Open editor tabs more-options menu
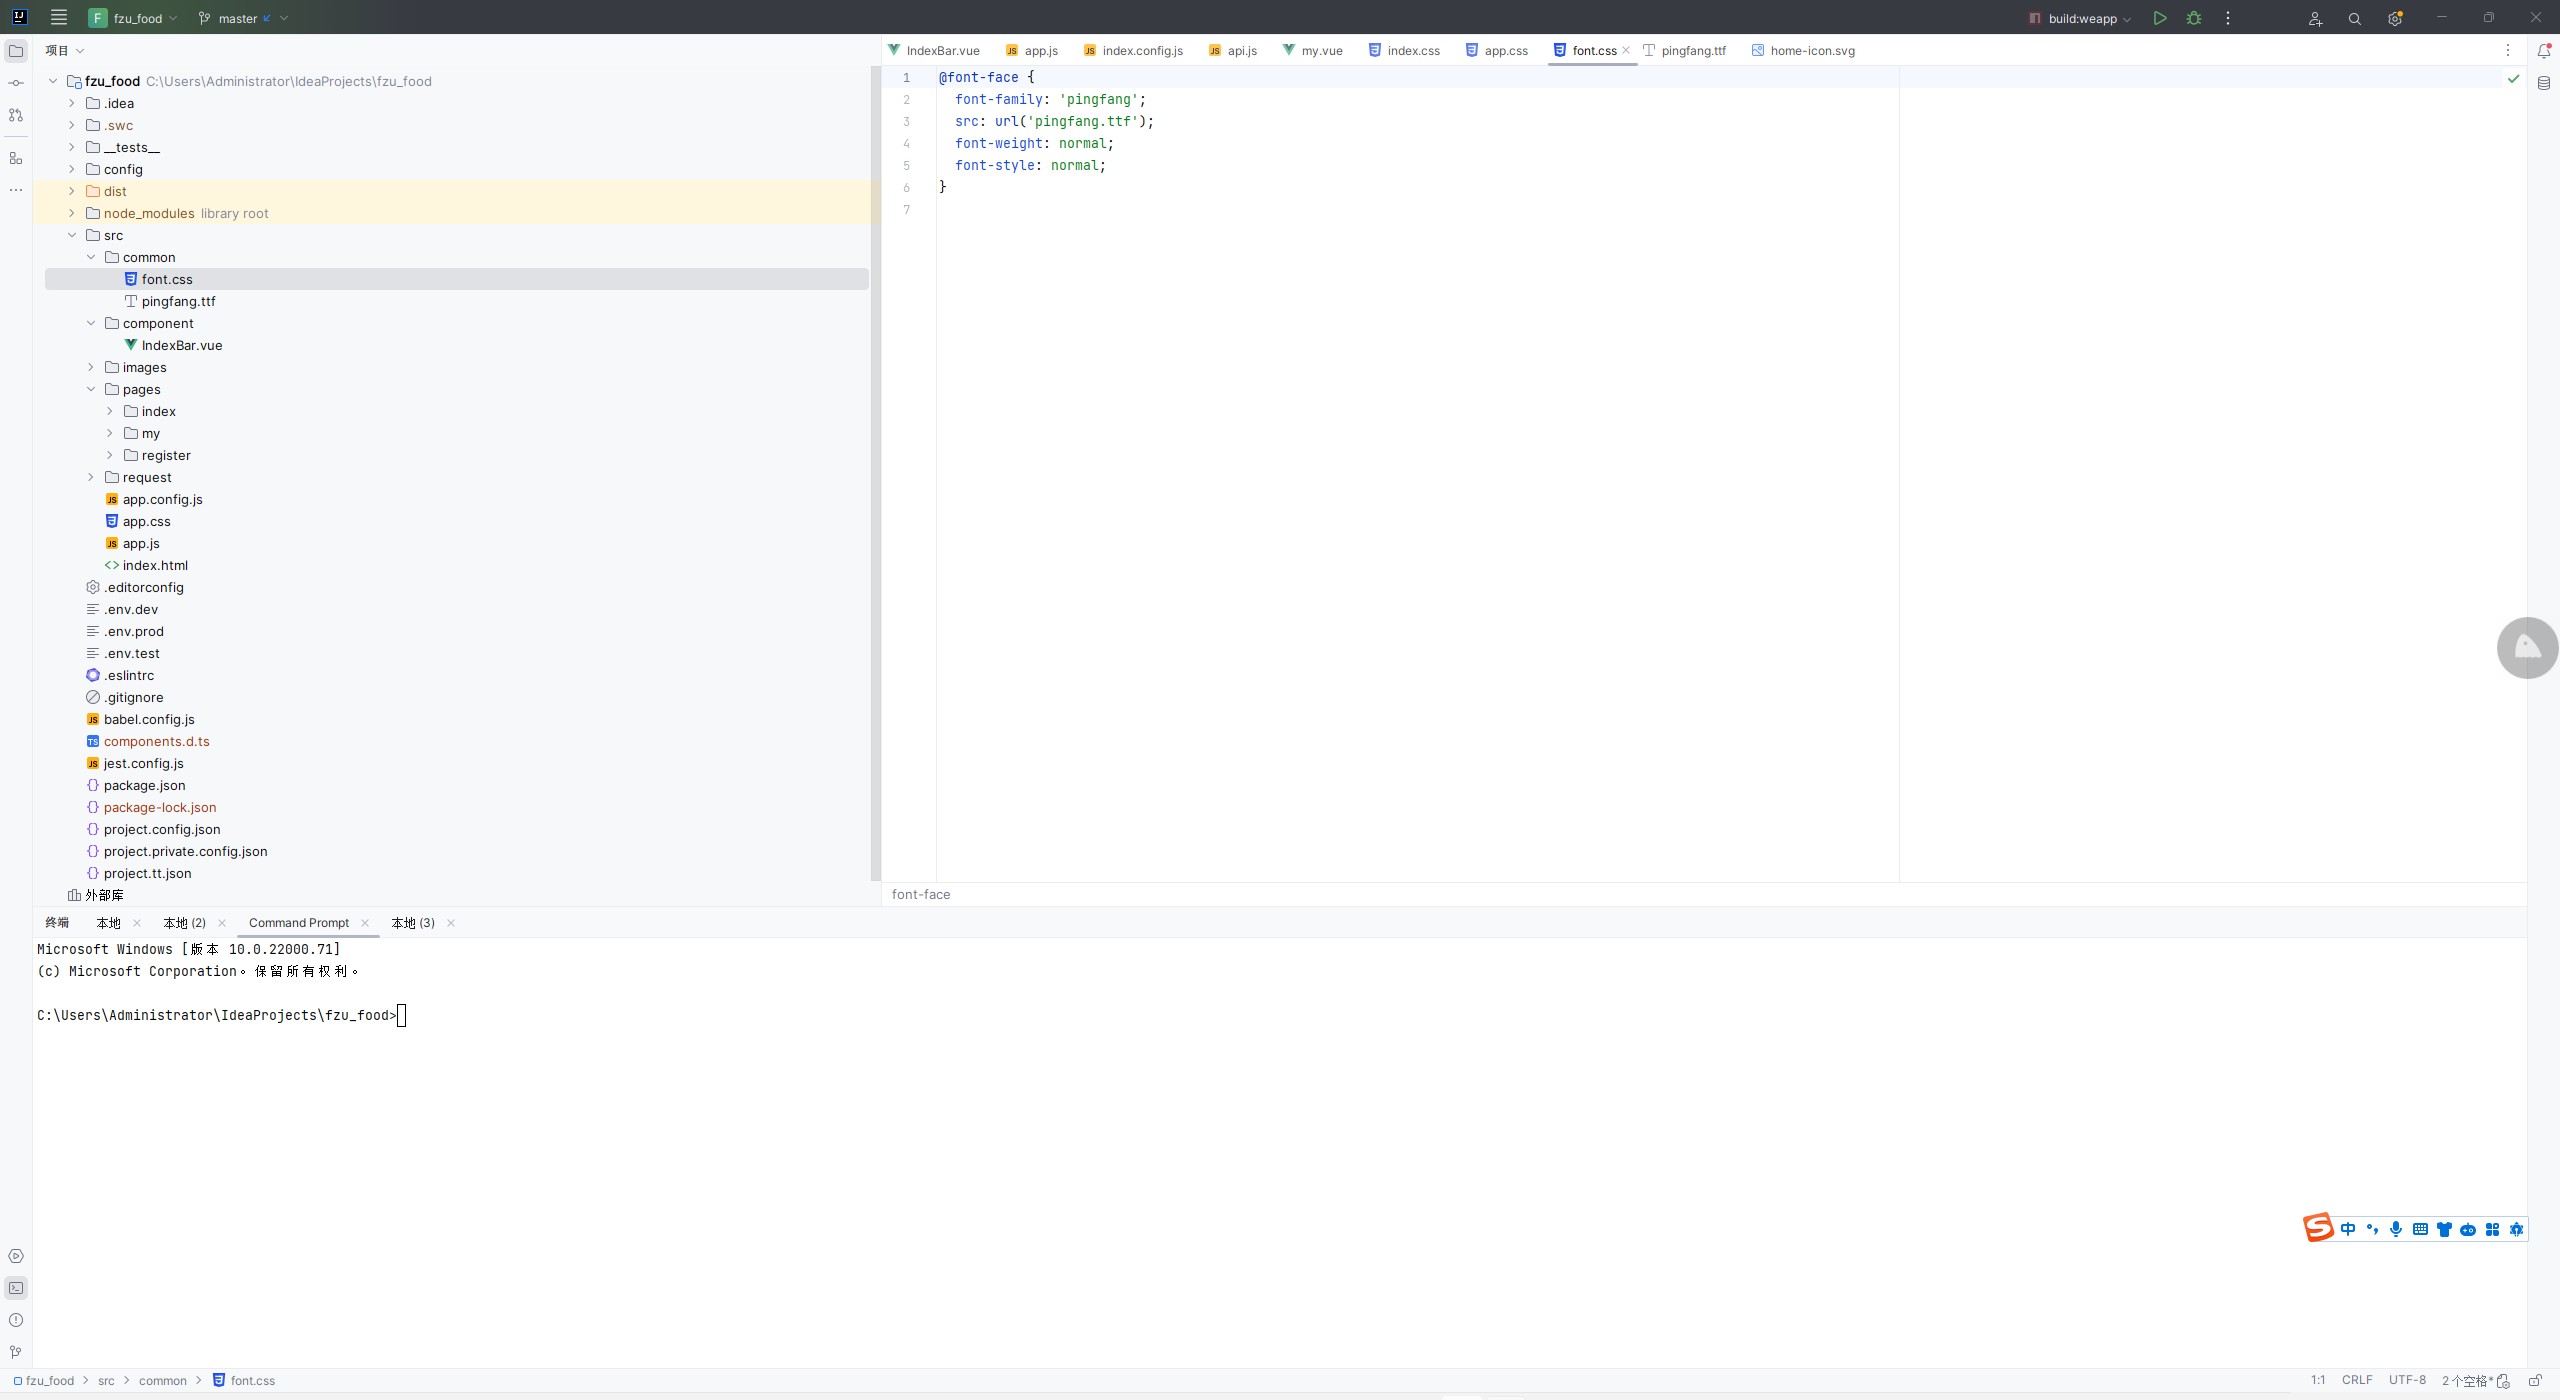This screenshot has width=2560, height=1400. pyautogui.click(x=2508, y=50)
